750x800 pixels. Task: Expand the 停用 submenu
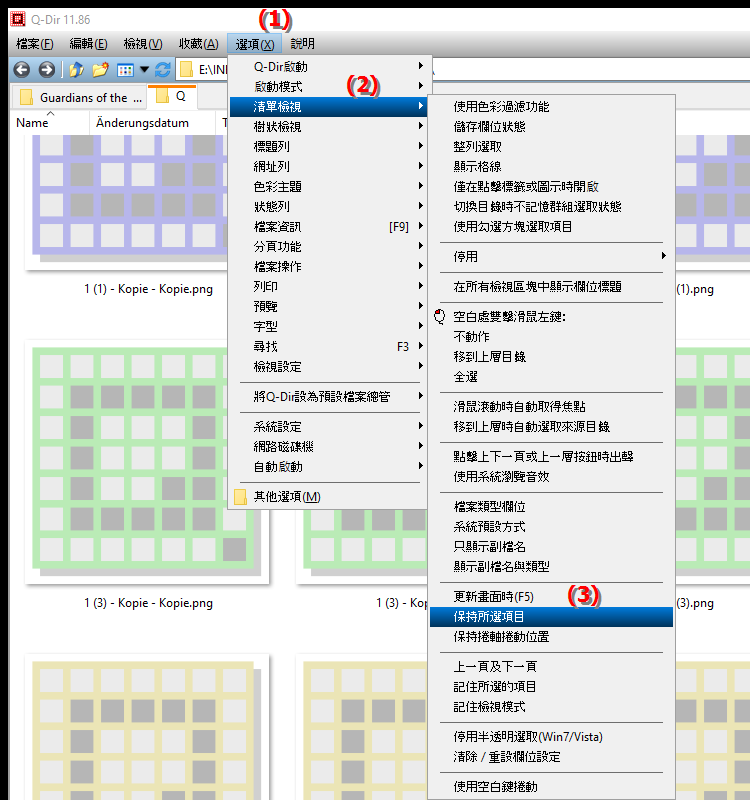[551, 257]
